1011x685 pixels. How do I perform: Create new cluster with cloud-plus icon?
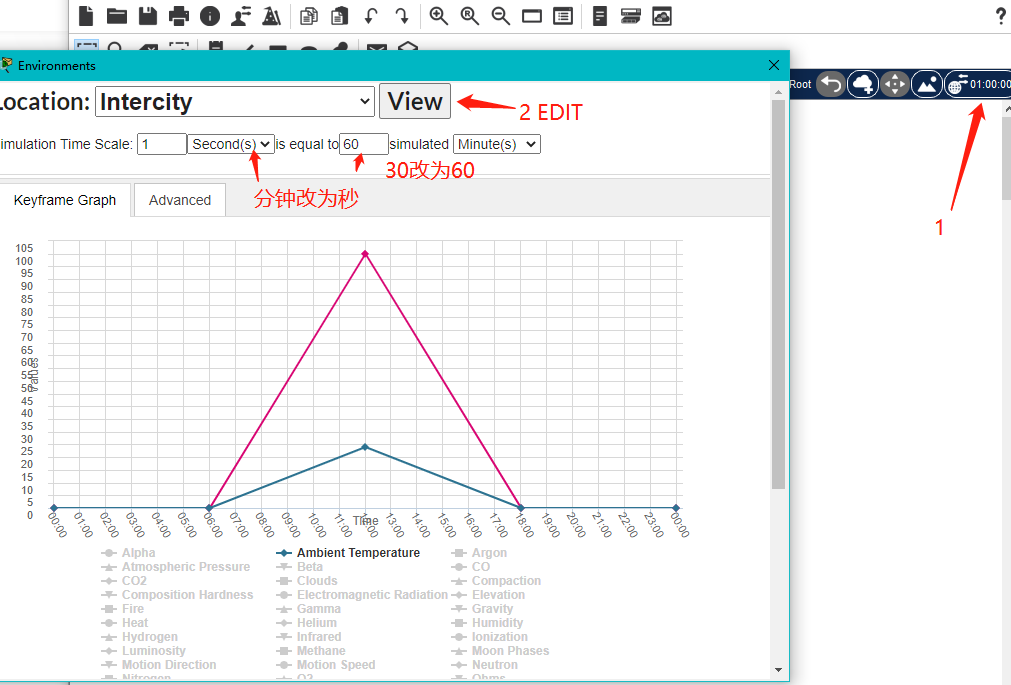tap(863, 84)
